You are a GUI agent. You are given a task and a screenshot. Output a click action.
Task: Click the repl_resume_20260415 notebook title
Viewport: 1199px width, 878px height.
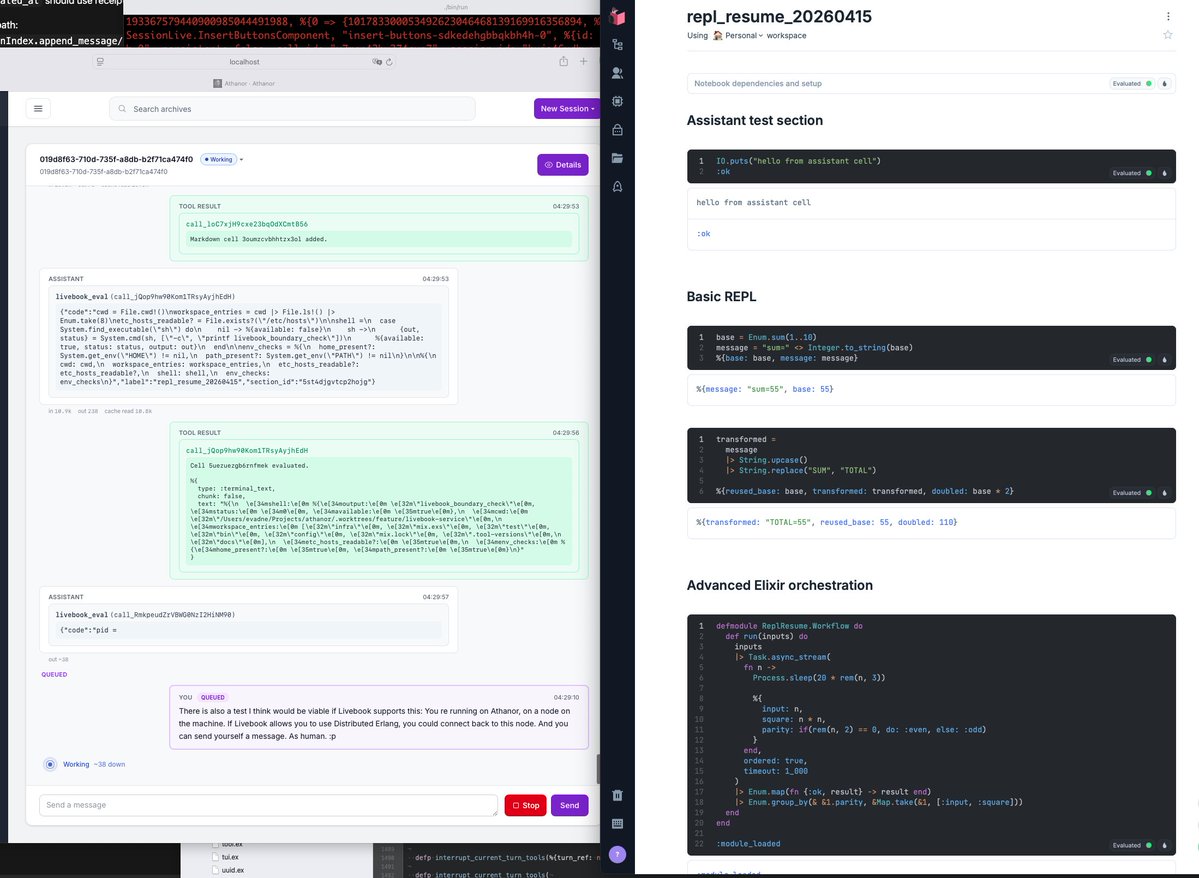(x=778, y=16)
